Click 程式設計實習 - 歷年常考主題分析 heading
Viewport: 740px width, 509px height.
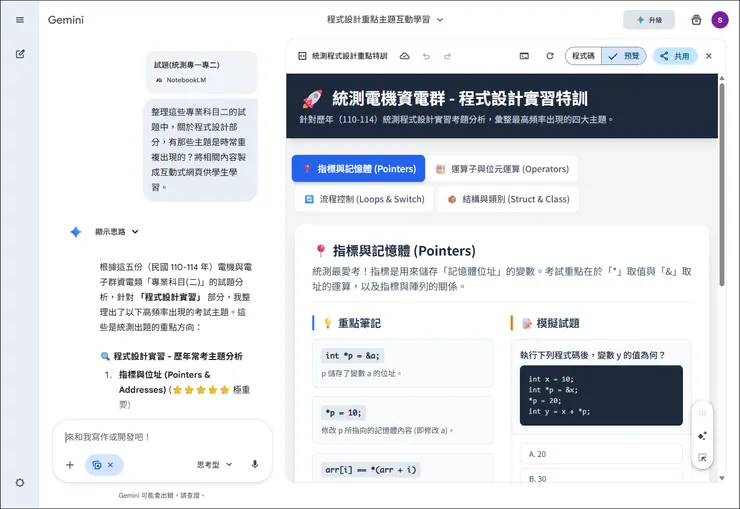178,356
